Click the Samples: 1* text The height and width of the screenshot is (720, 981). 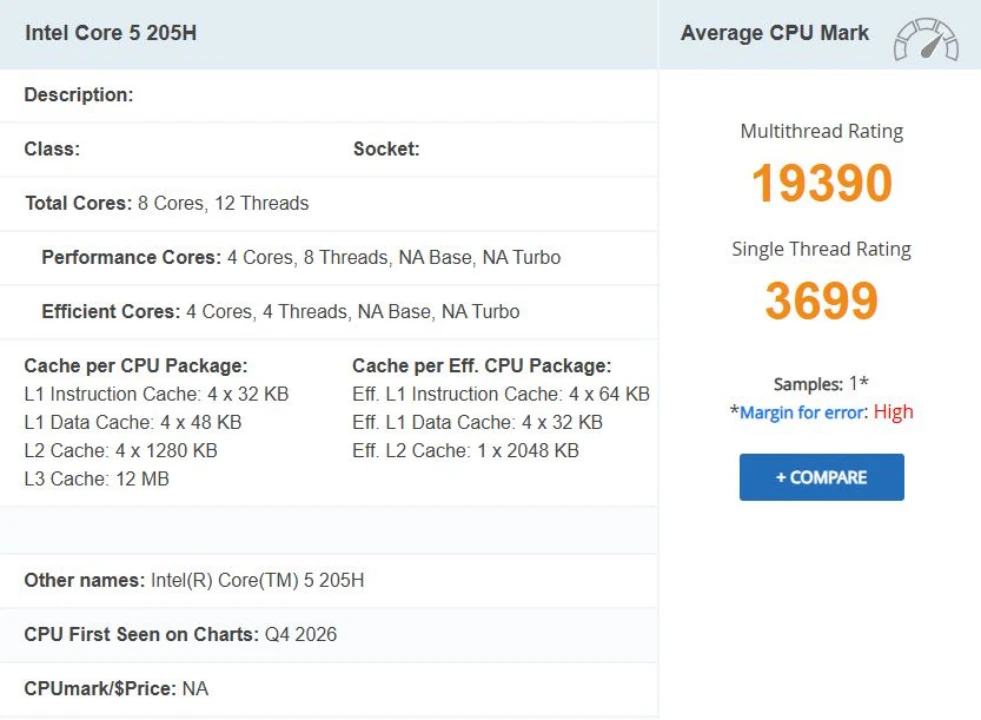tap(821, 383)
